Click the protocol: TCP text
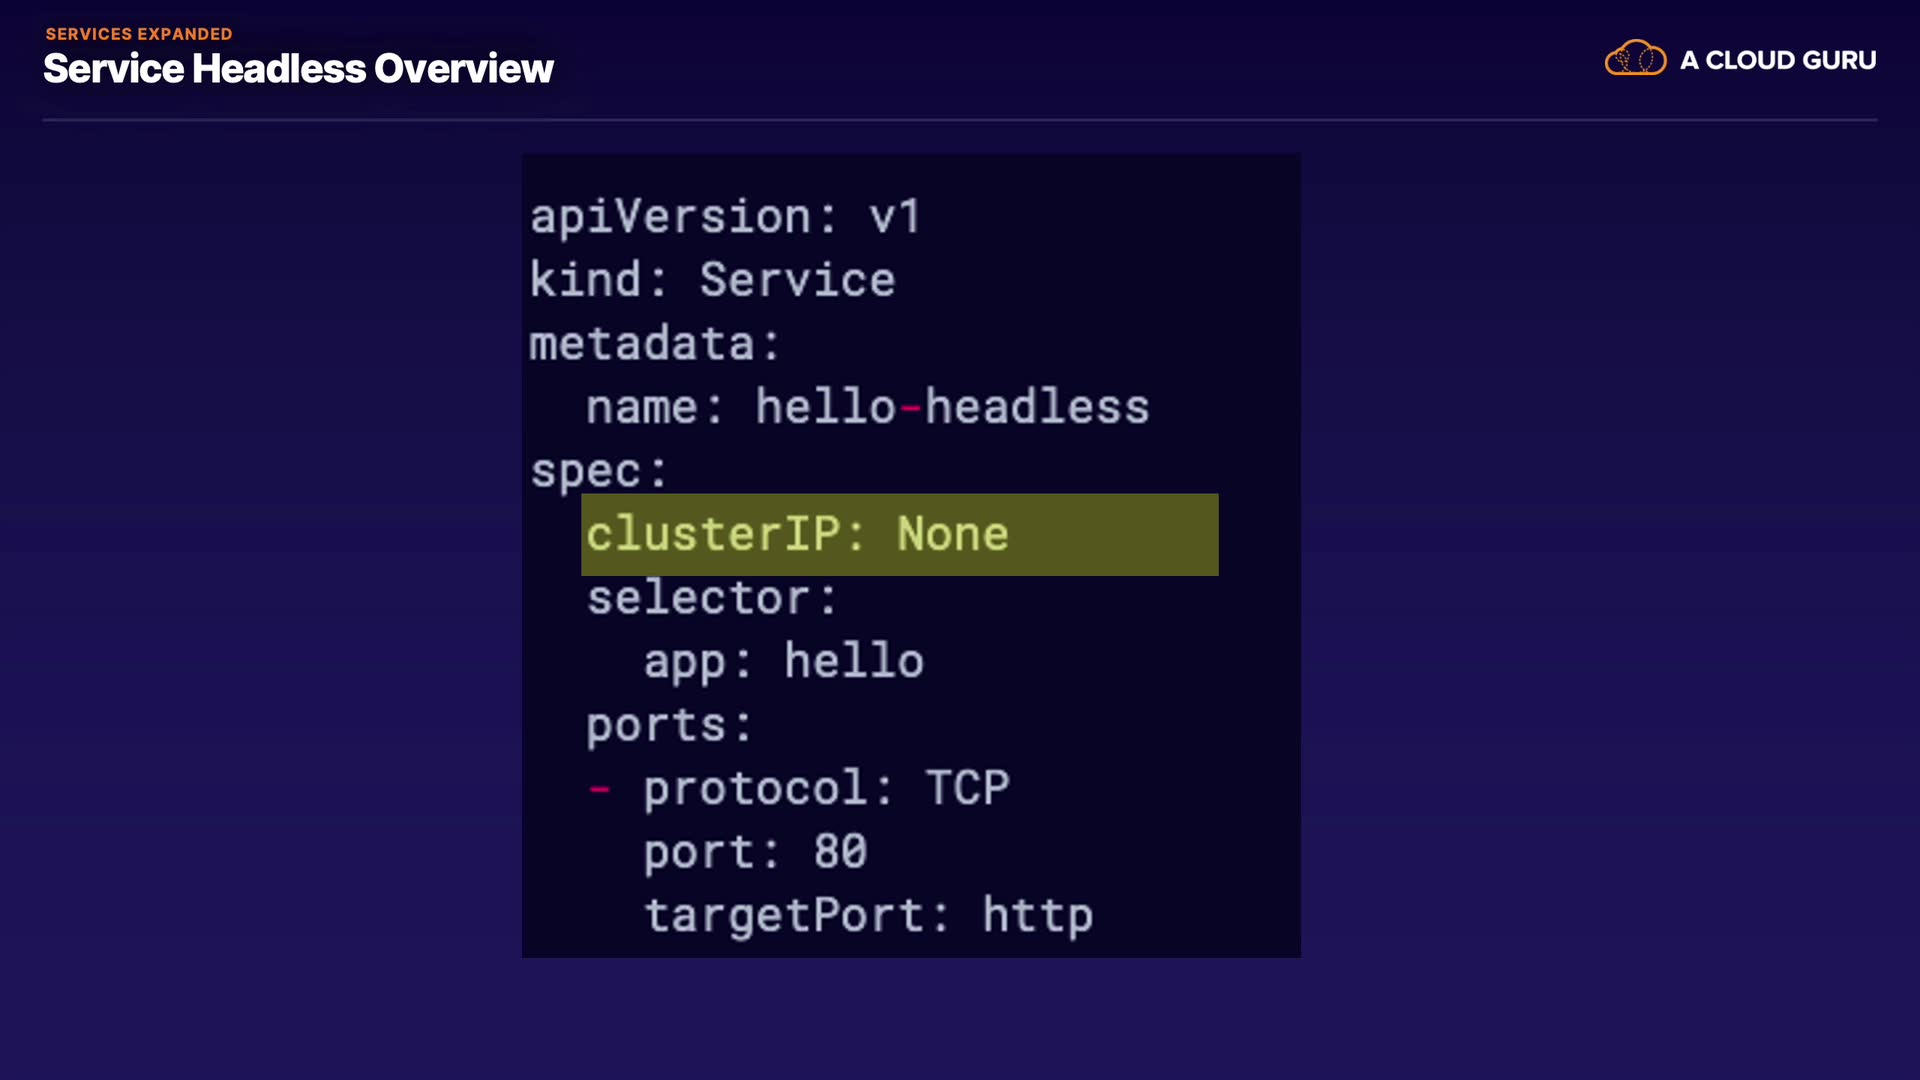Viewport: 1920px width, 1080px height. coord(826,789)
